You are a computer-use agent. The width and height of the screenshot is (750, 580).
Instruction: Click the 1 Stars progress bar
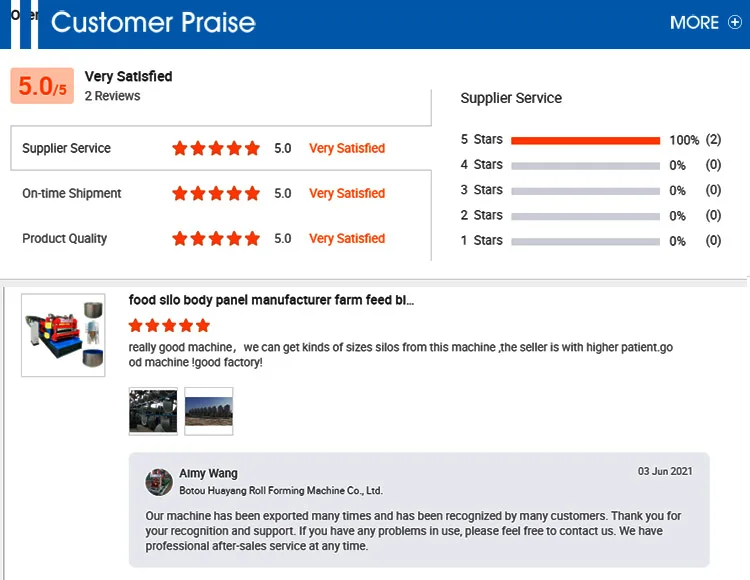pos(585,241)
